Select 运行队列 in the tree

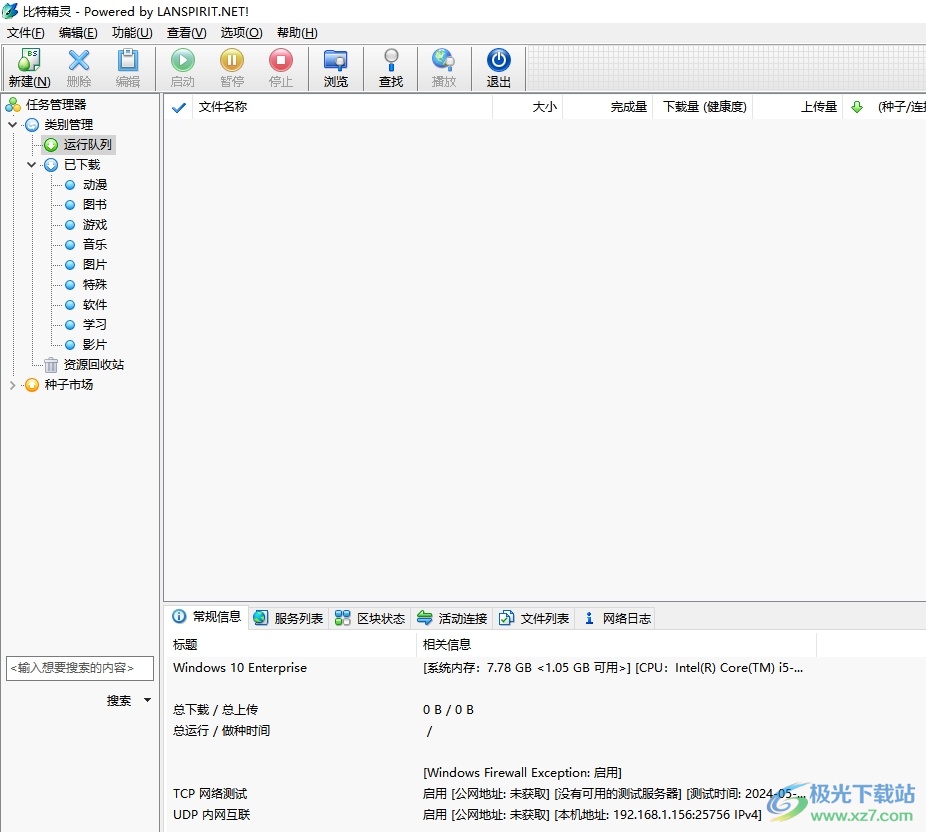coord(87,145)
